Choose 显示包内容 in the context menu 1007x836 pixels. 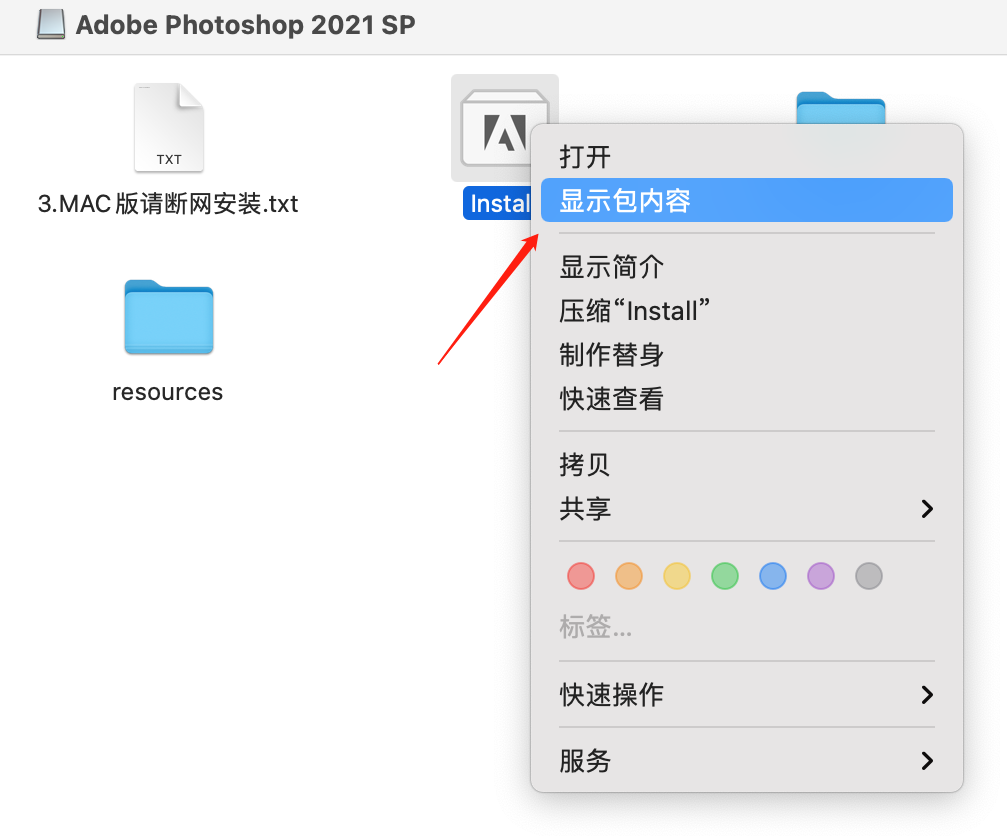tap(746, 200)
